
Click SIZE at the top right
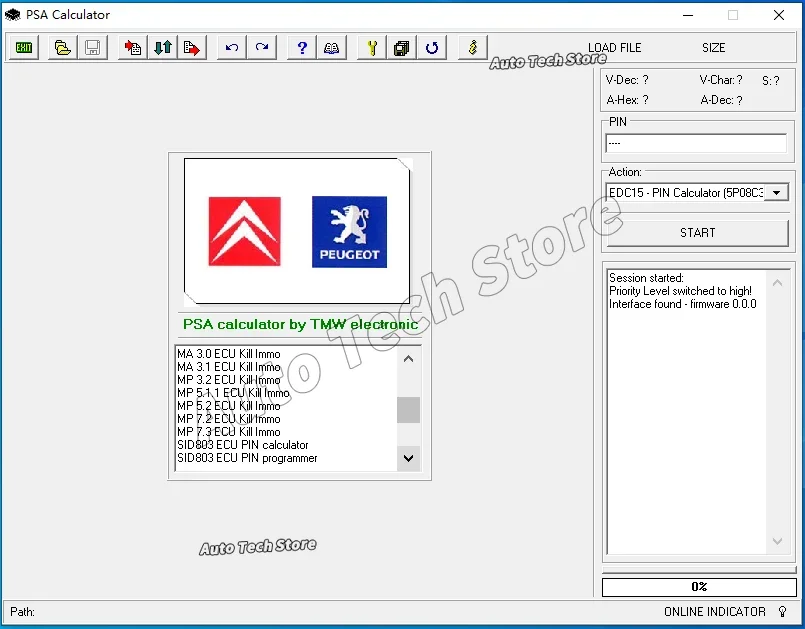tap(714, 47)
